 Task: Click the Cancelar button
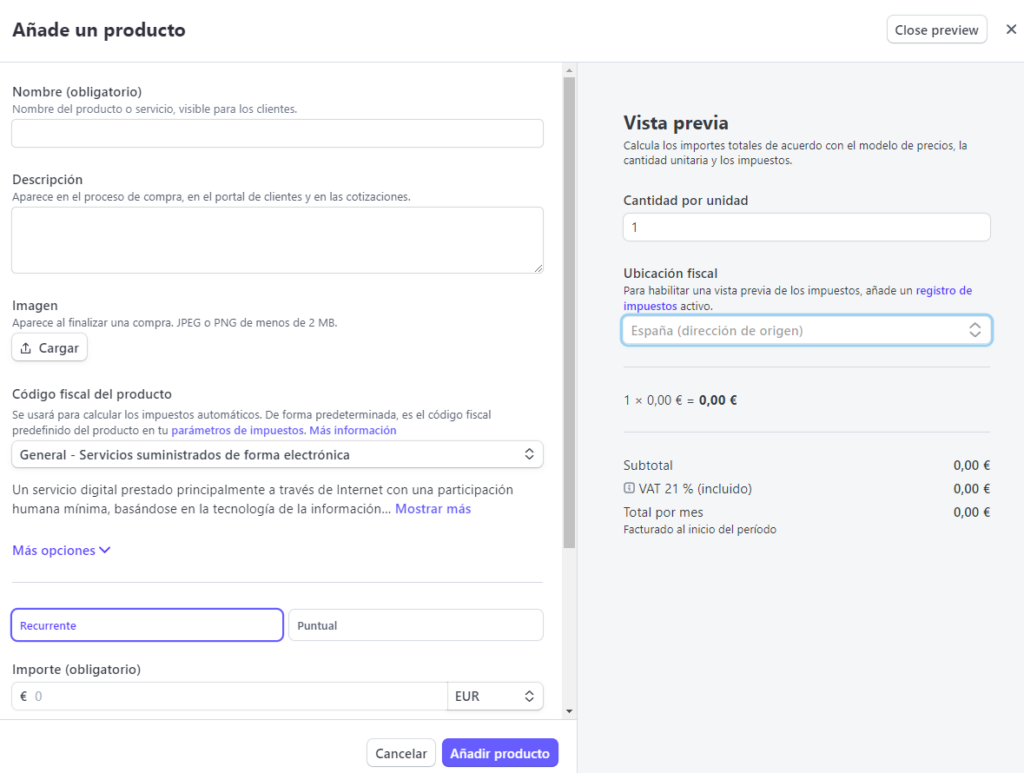tap(401, 753)
